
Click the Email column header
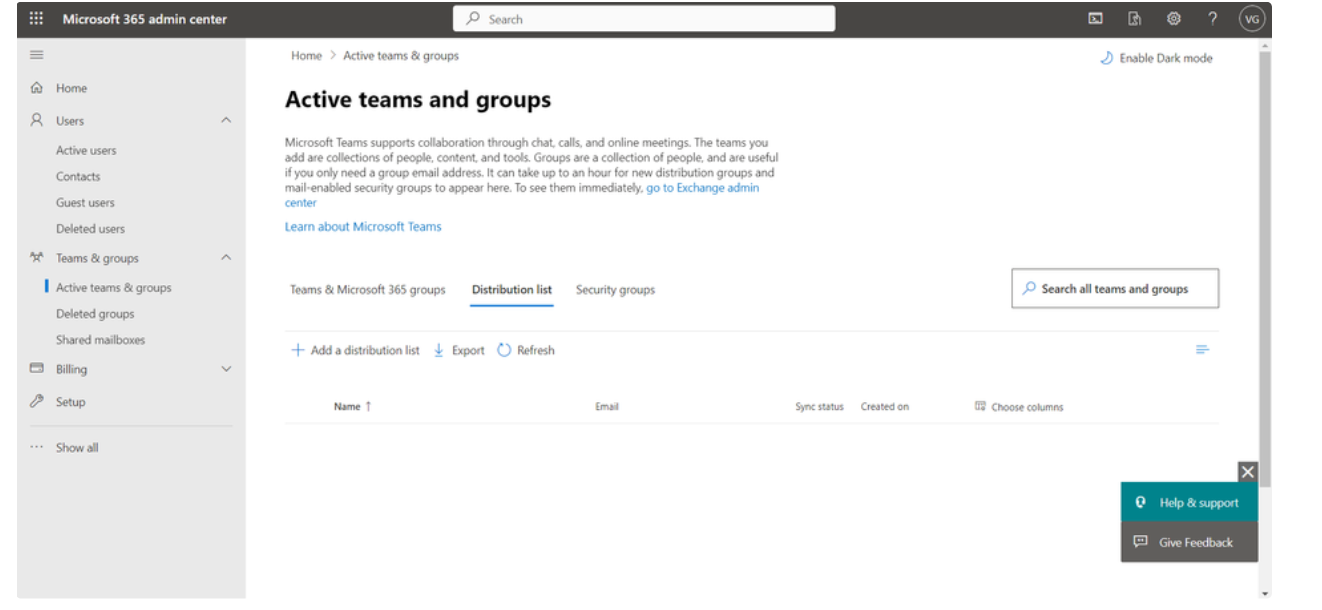[x=607, y=407]
